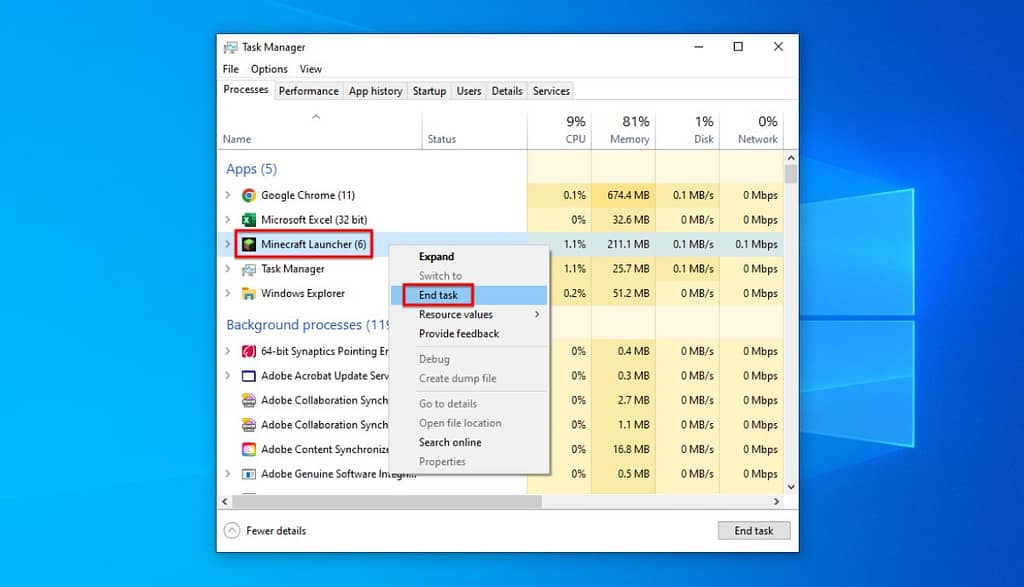Click the End task button at bottom

754,530
